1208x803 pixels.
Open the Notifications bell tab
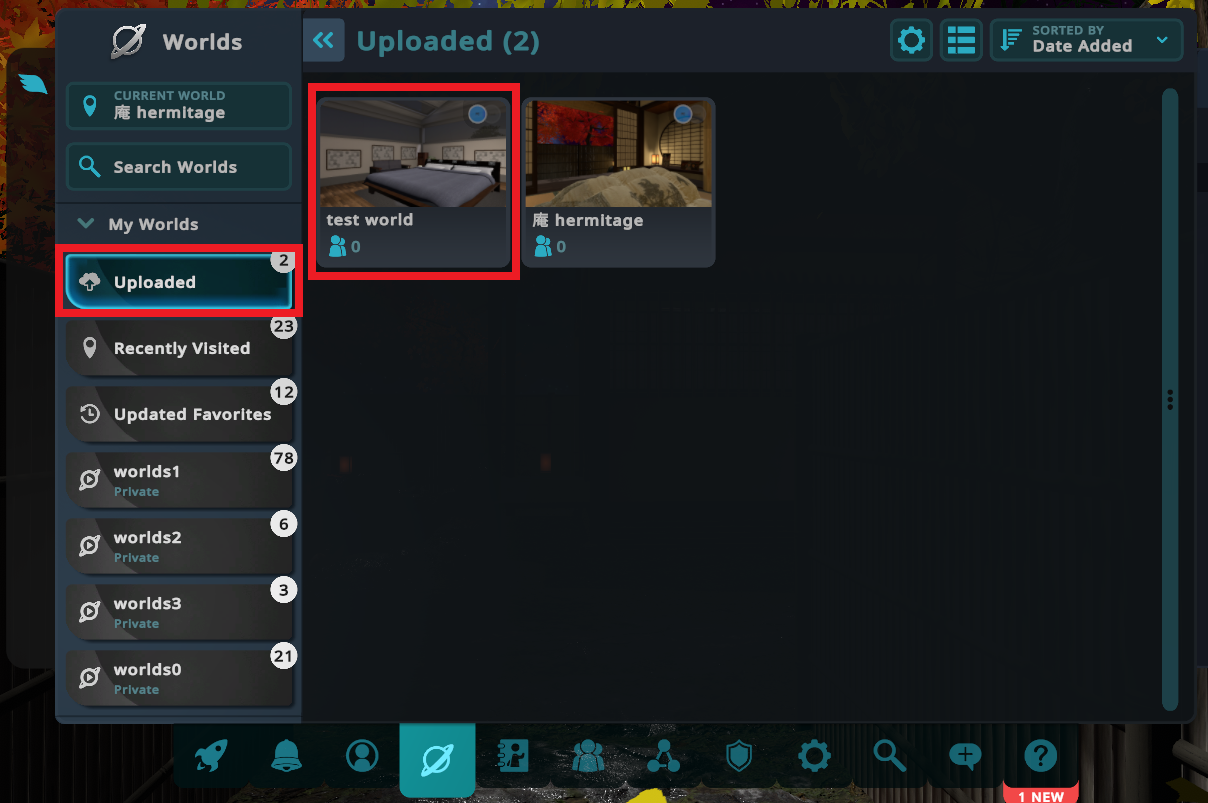286,756
